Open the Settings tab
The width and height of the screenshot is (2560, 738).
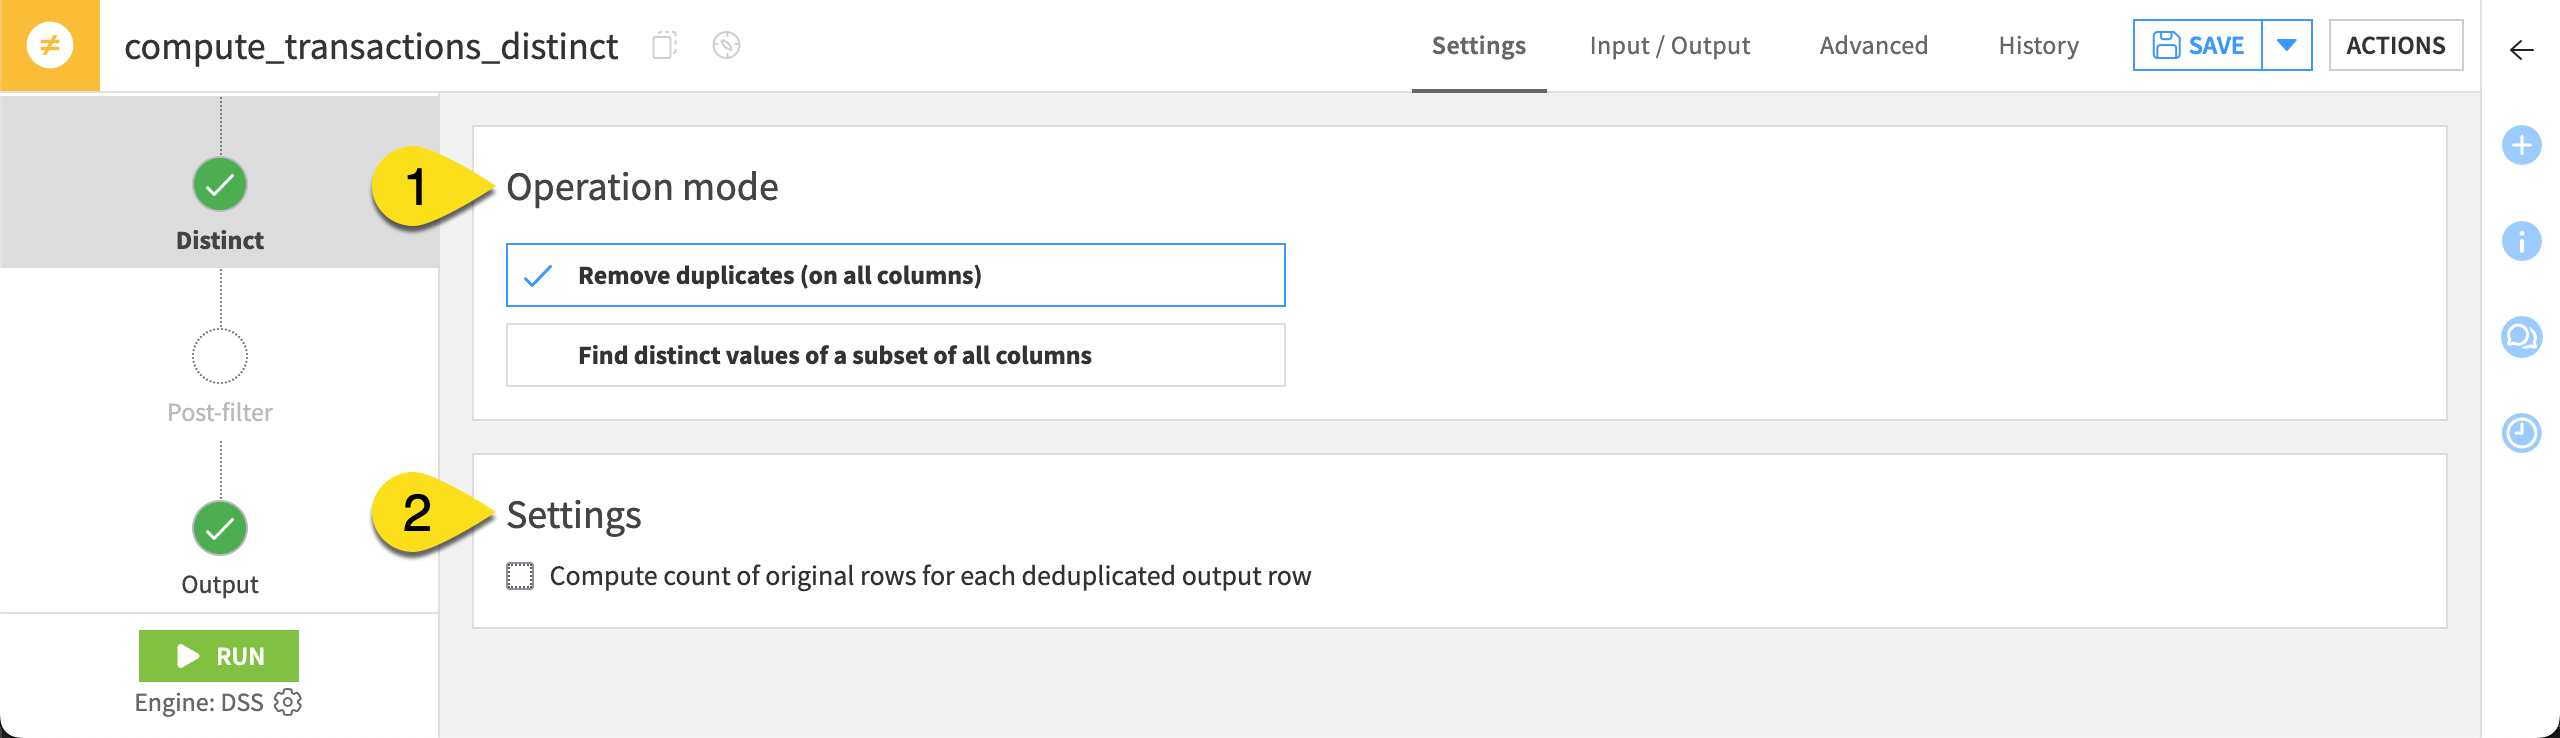click(x=1478, y=46)
